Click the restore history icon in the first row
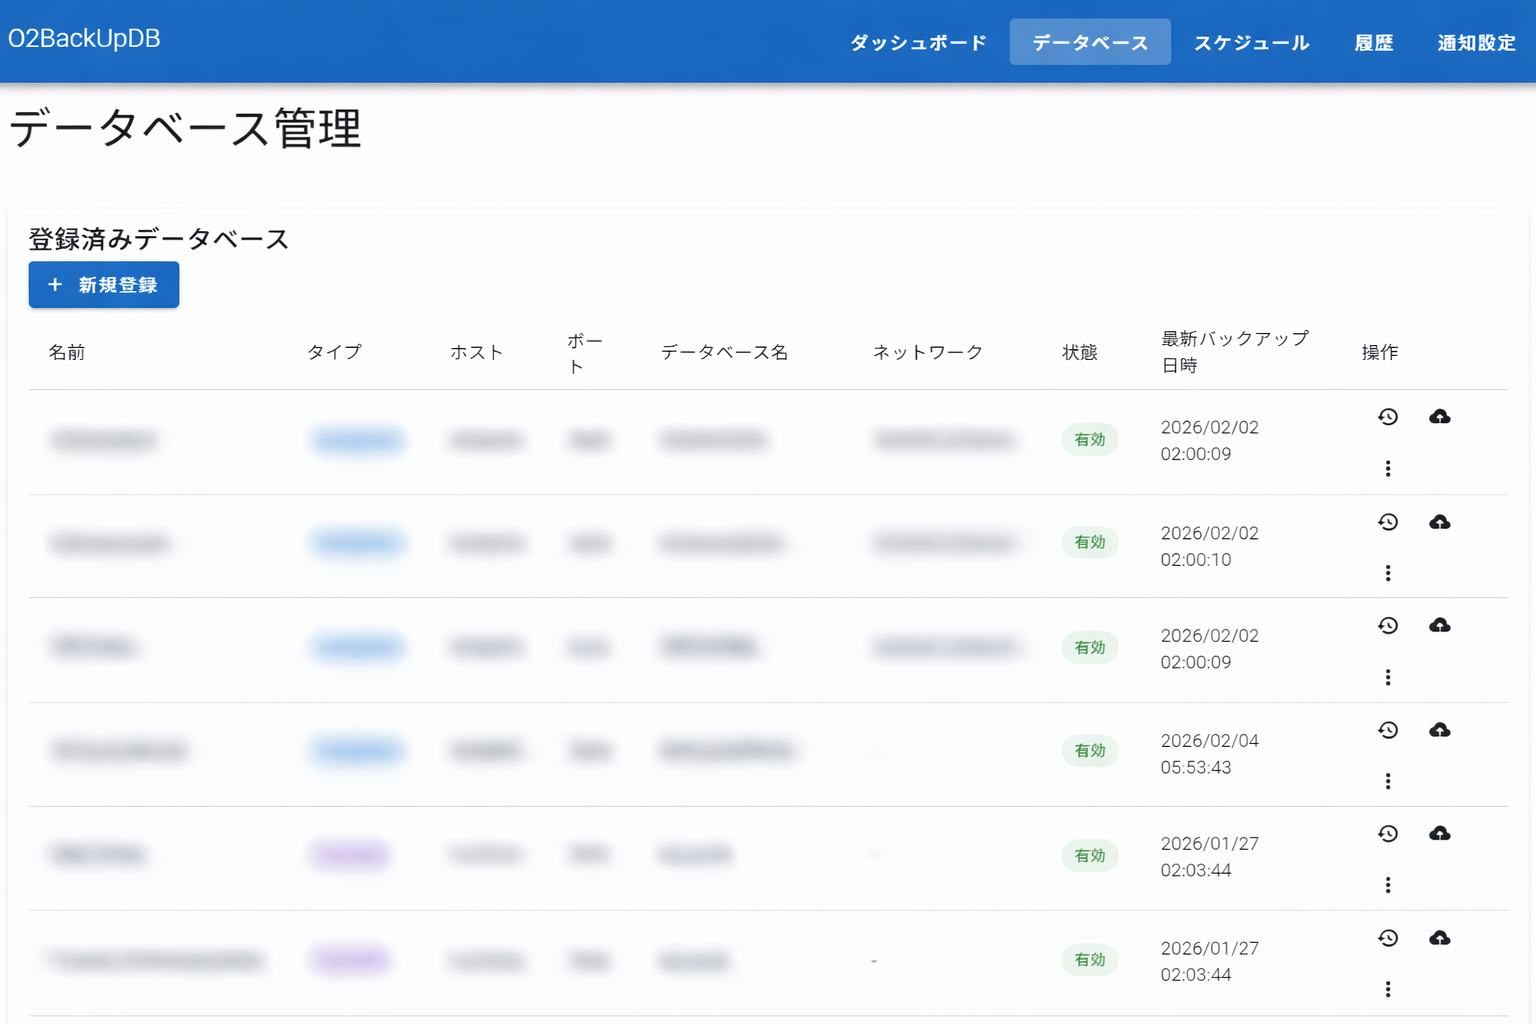 pyautogui.click(x=1388, y=416)
